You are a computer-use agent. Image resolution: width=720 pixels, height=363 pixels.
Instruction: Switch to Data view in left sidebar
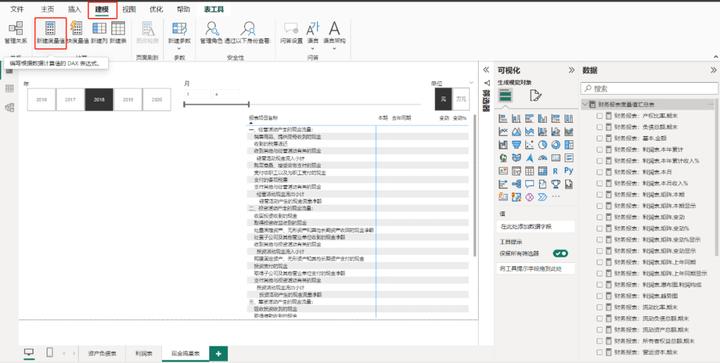(10, 89)
